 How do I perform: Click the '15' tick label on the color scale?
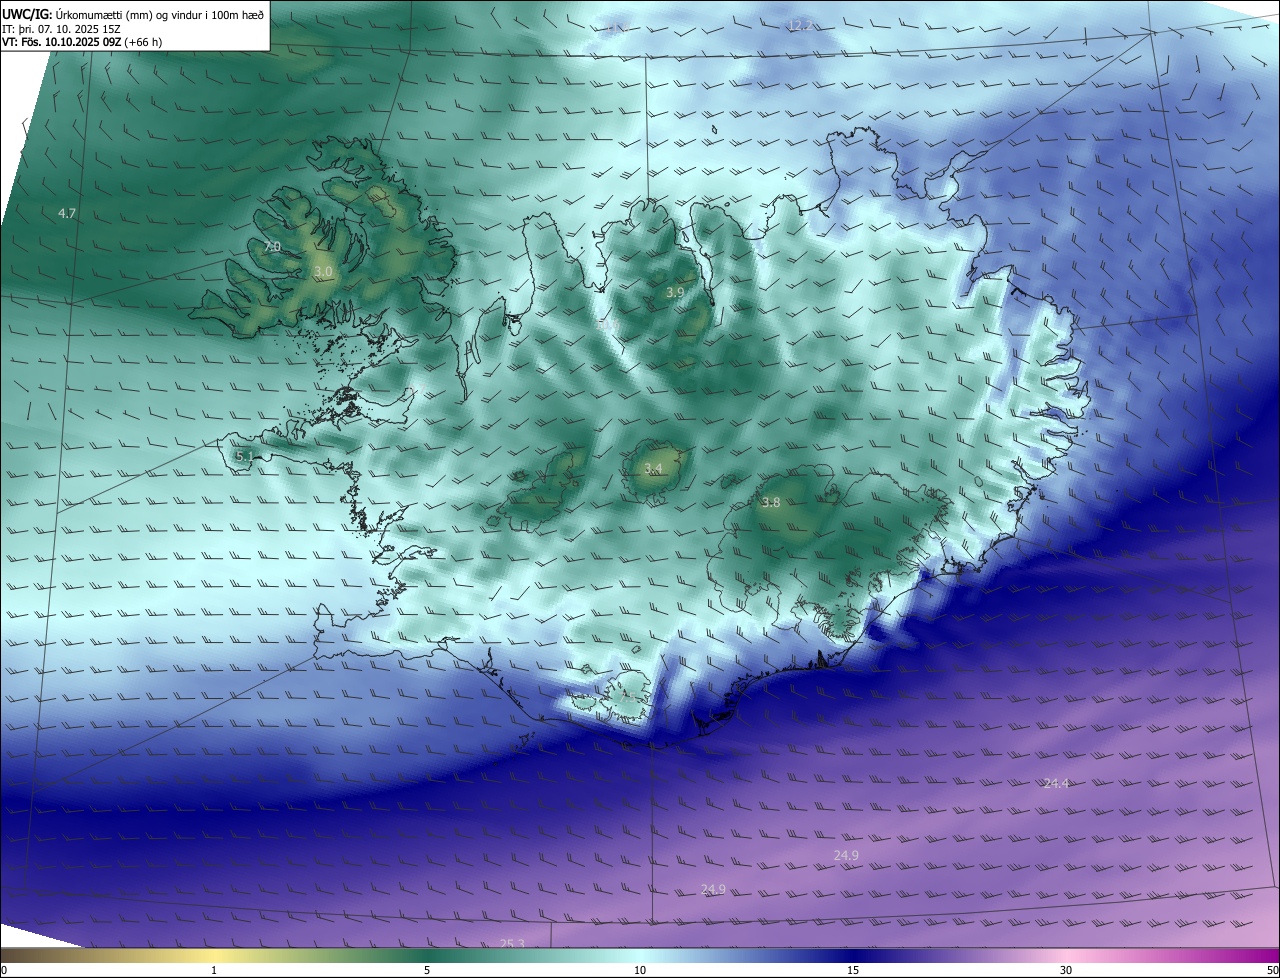(x=853, y=970)
